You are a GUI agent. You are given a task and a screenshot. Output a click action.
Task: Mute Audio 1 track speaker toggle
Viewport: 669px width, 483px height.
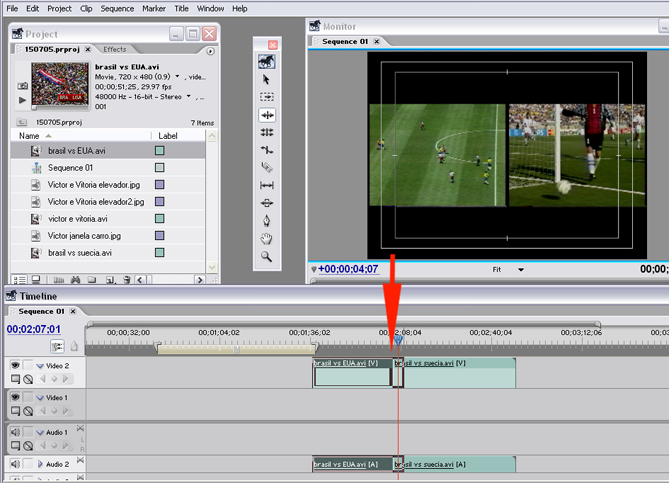tap(15, 432)
